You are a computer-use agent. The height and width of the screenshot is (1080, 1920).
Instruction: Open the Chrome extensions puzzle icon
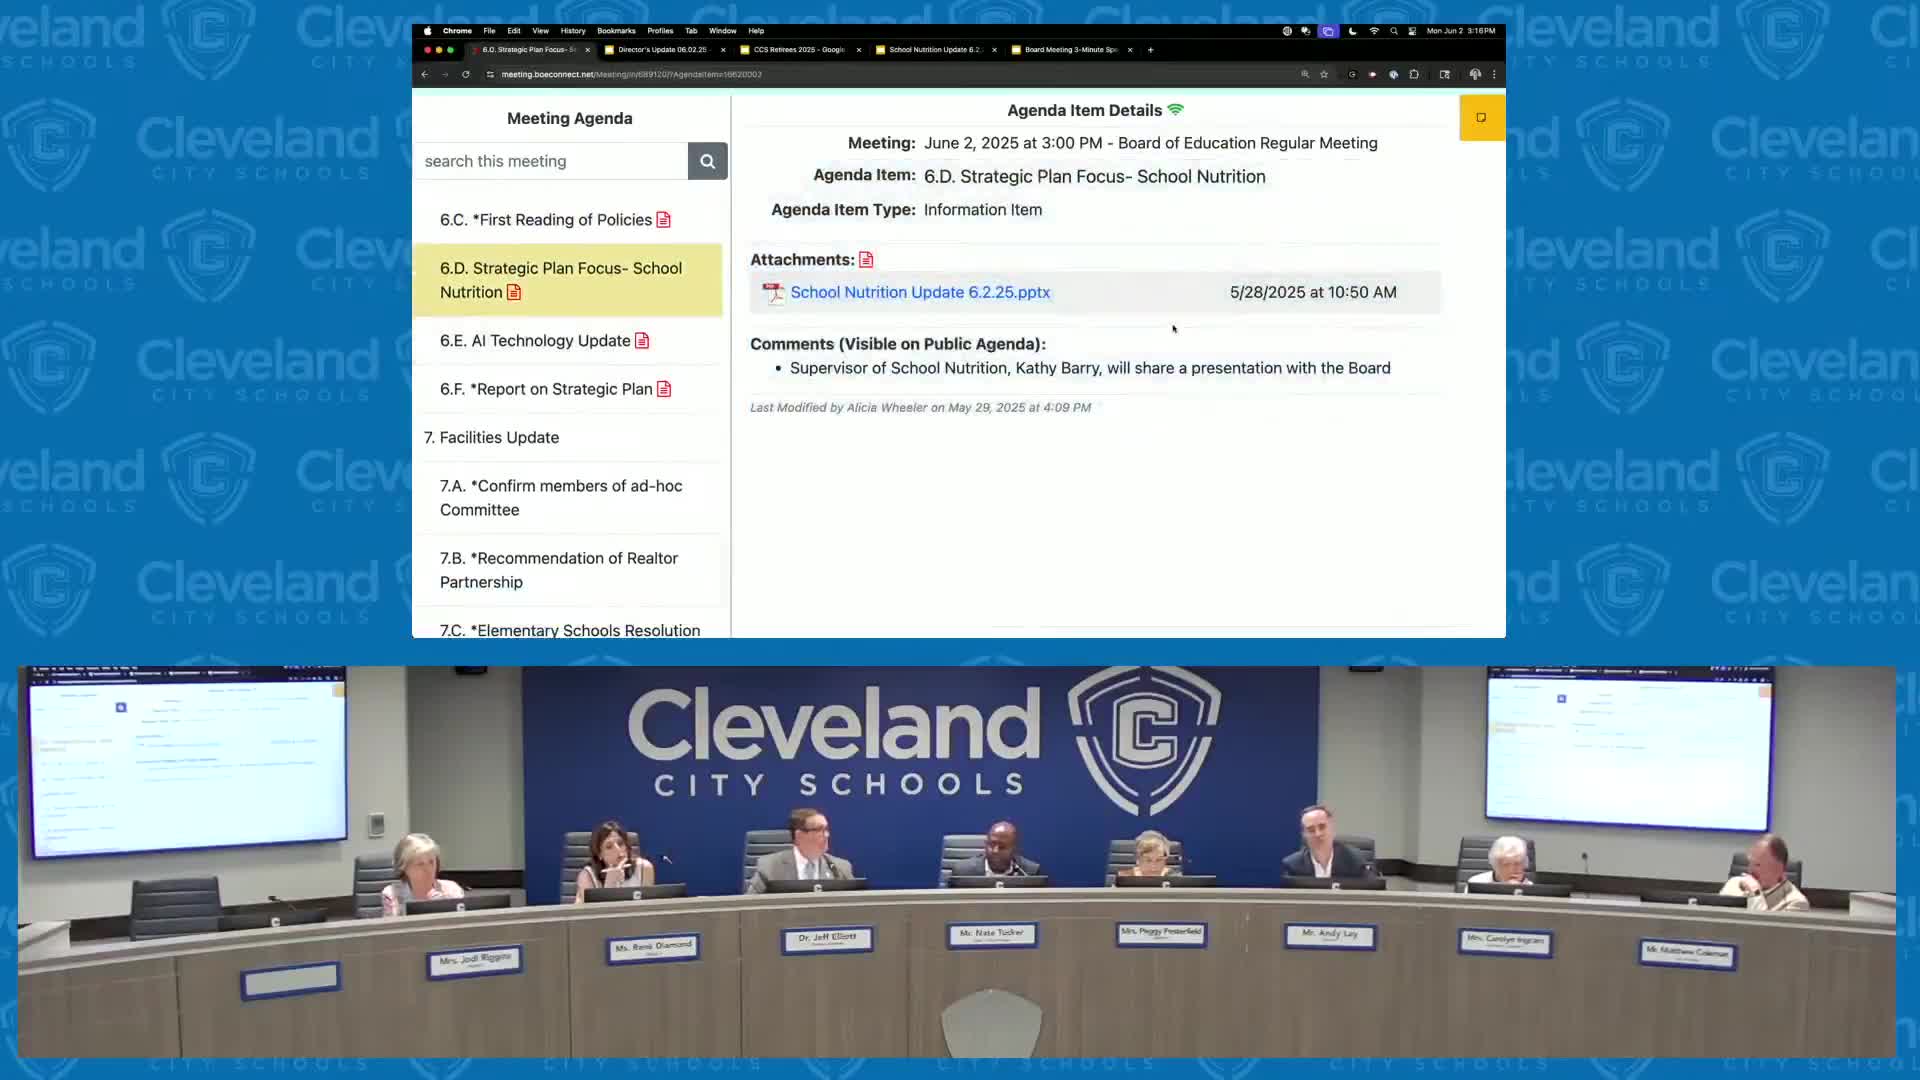pos(1414,74)
